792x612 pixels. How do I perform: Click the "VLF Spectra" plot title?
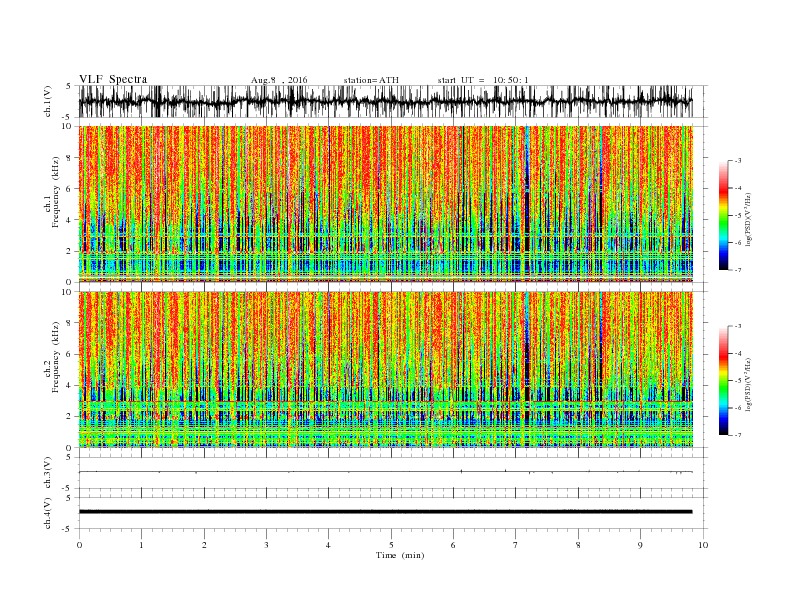click(113, 79)
